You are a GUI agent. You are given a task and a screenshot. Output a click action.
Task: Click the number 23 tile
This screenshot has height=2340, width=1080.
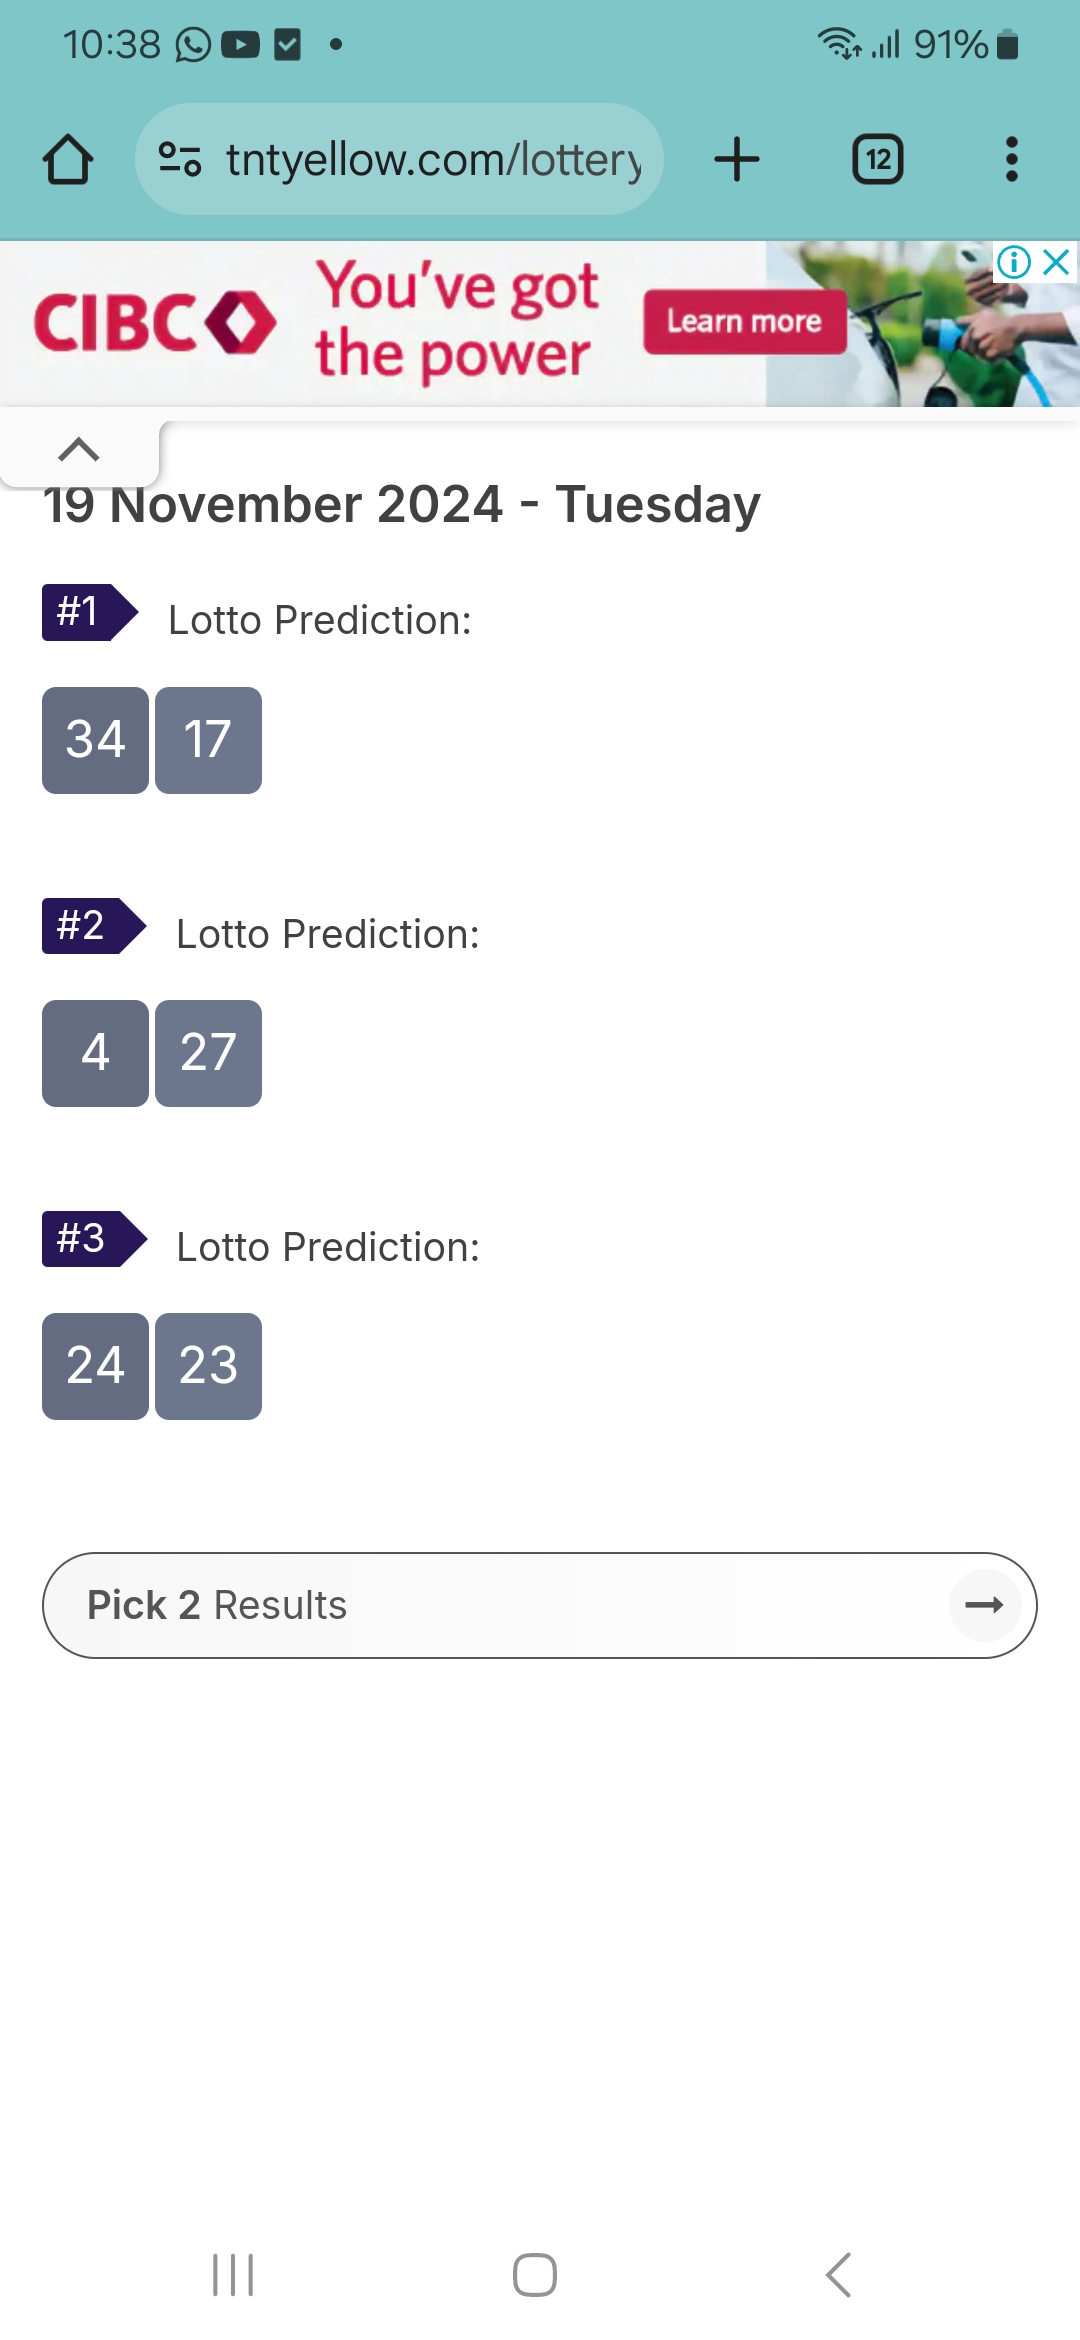tap(208, 1366)
